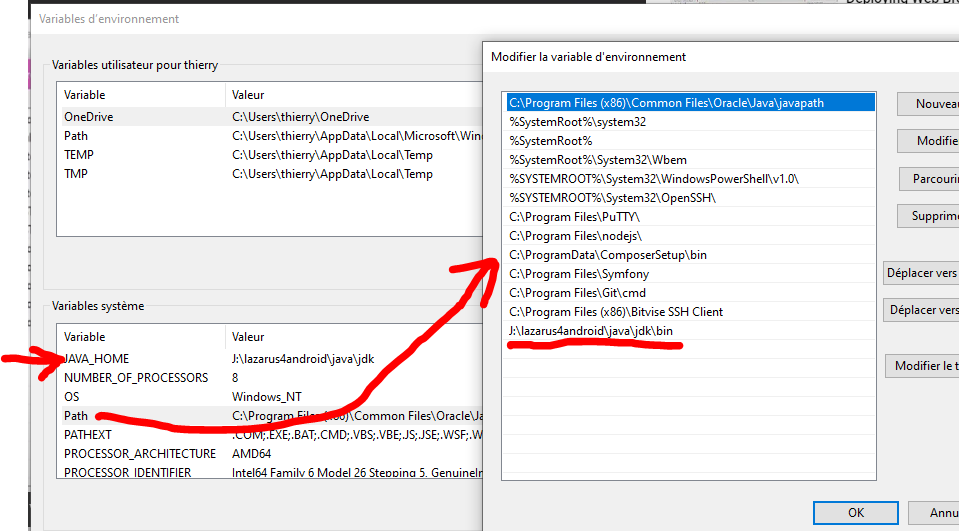Select the TEMP user variable row
The image size is (959, 531).
(78, 155)
